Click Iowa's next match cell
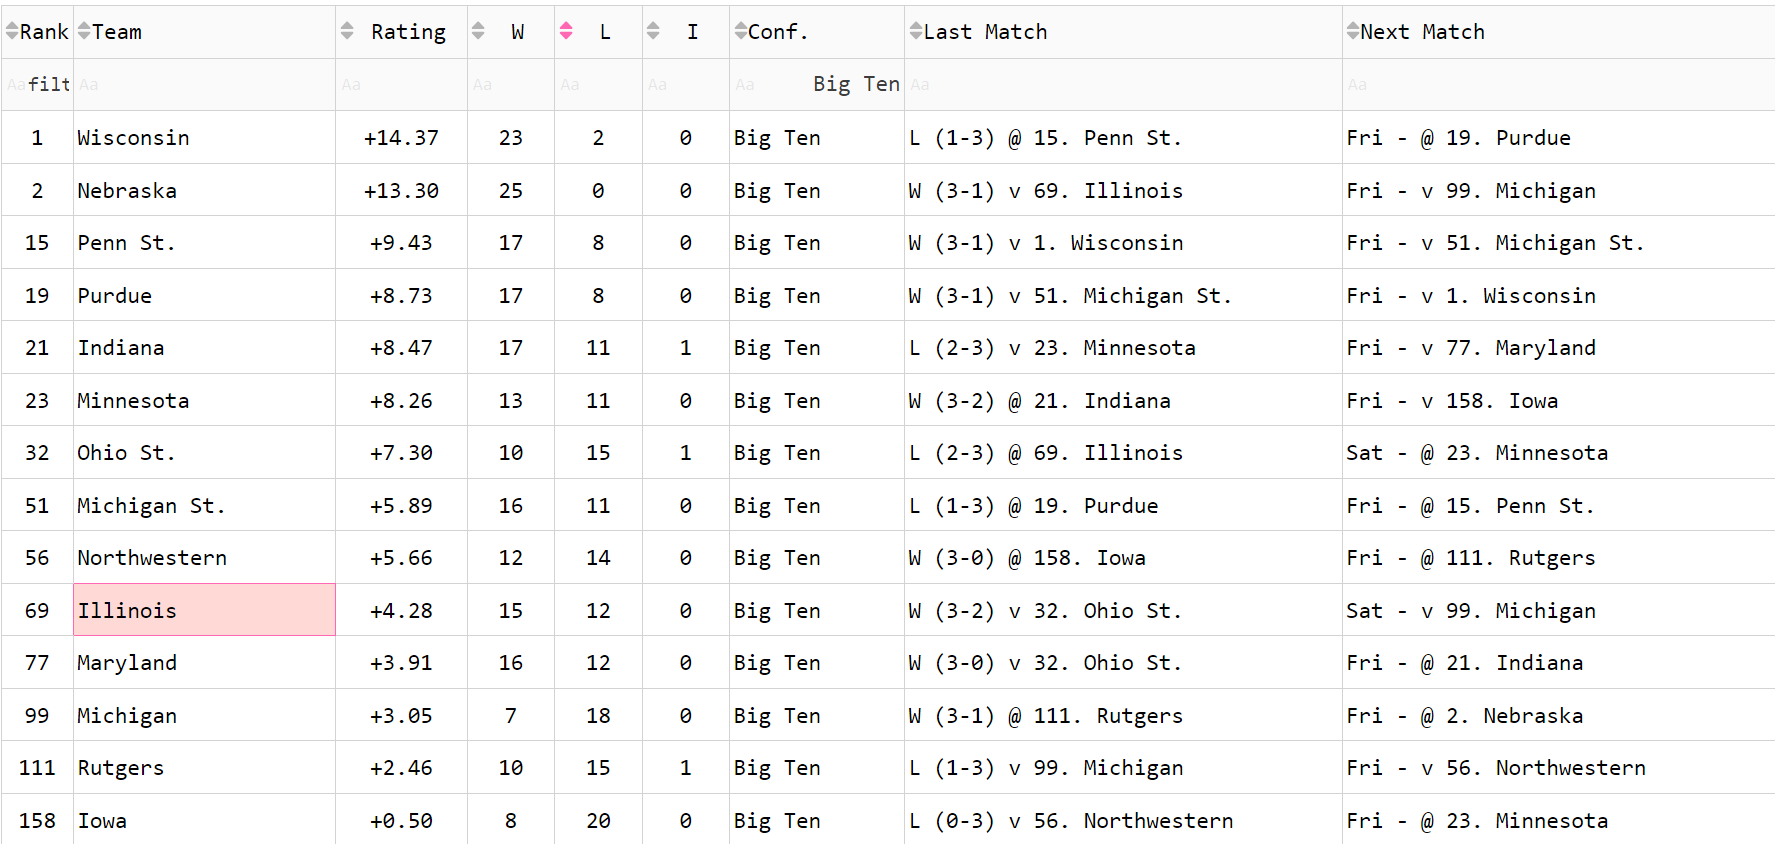 point(1558,820)
